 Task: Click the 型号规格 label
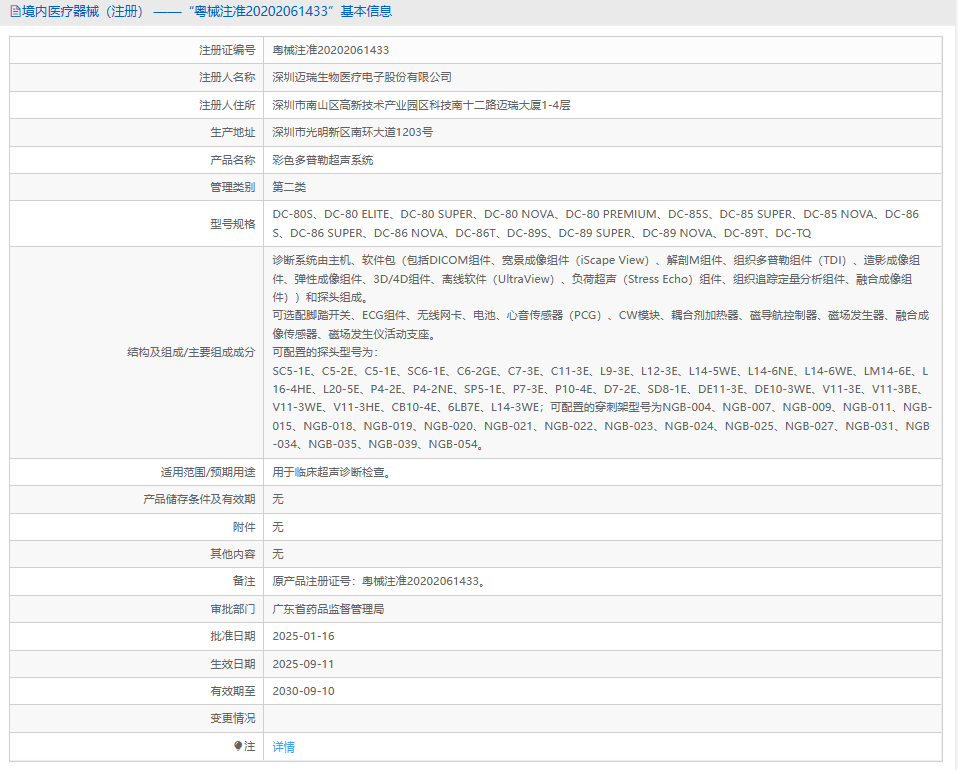233,224
